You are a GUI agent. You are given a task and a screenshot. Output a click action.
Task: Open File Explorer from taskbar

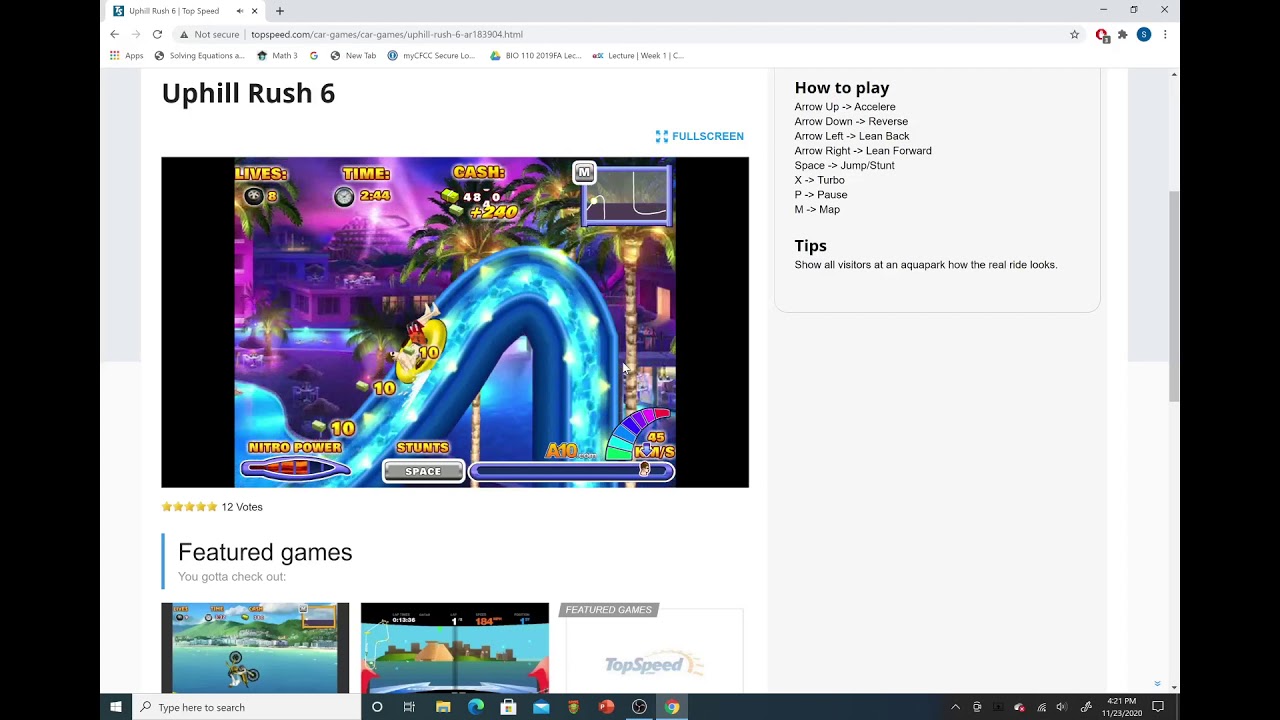(x=443, y=707)
